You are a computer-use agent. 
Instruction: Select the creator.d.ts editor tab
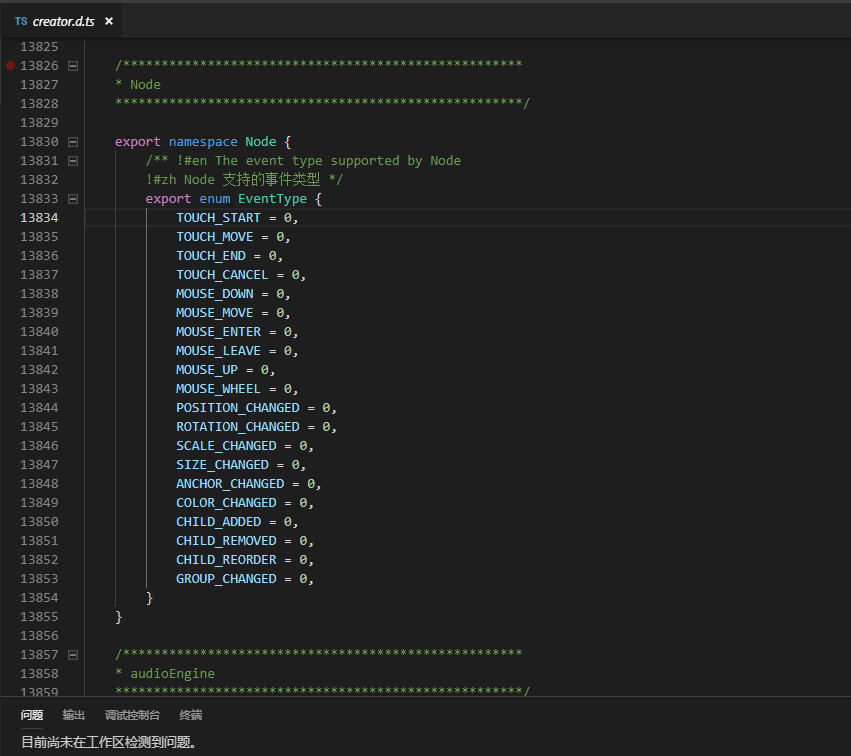click(x=64, y=21)
